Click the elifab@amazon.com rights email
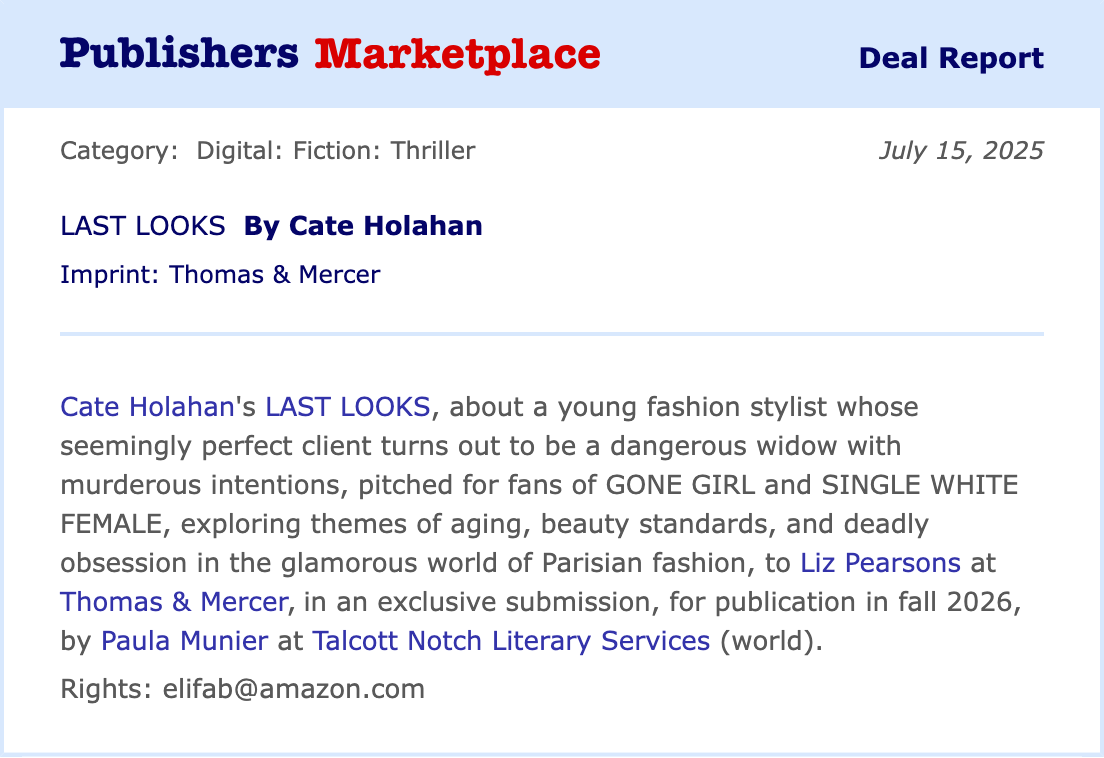The image size is (1104, 758). point(294,689)
